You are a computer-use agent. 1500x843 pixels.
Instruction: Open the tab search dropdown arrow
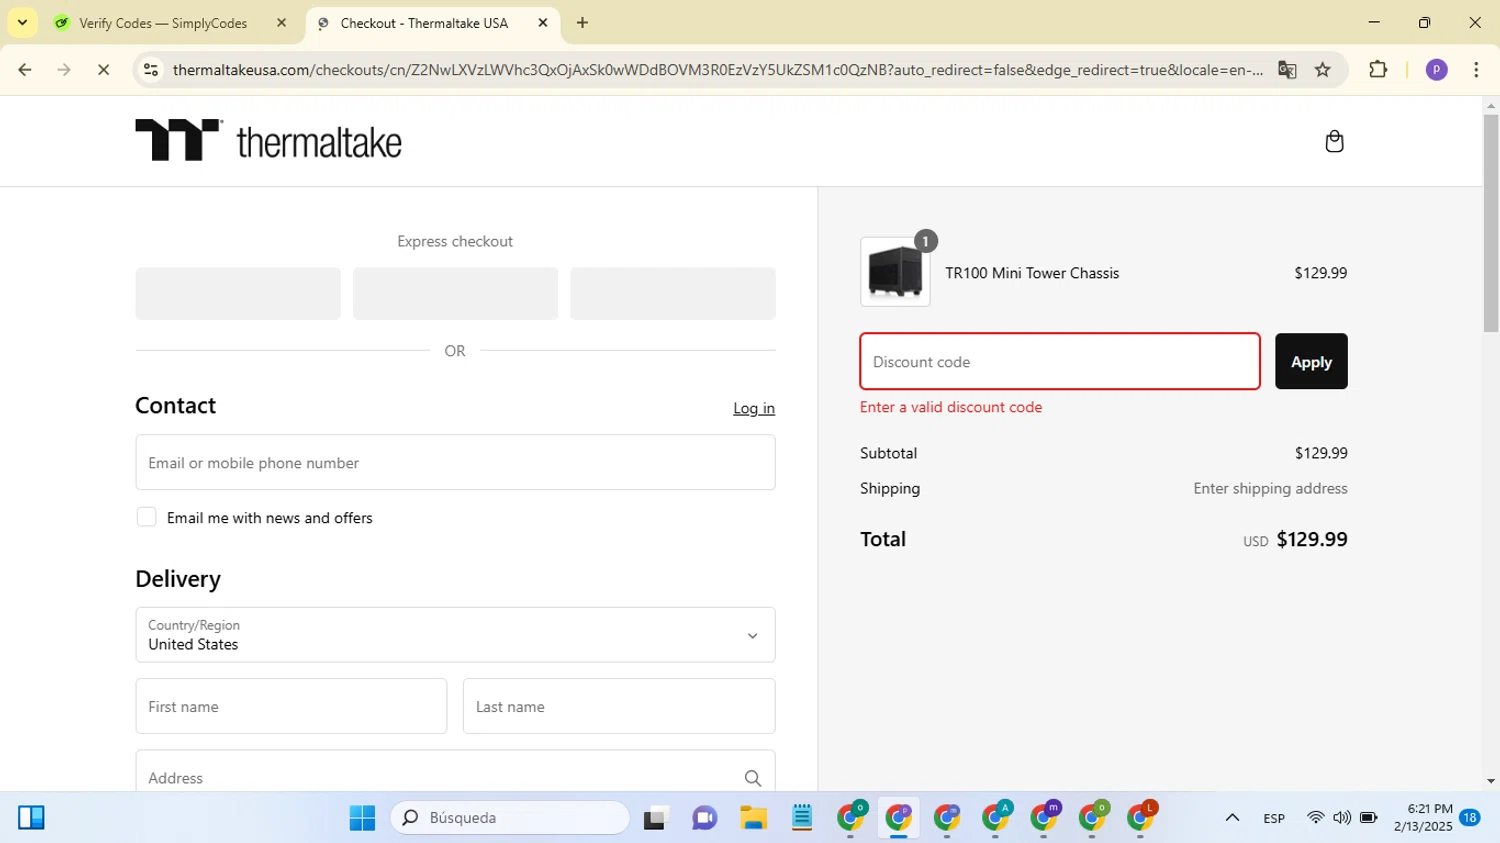tap(22, 23)
